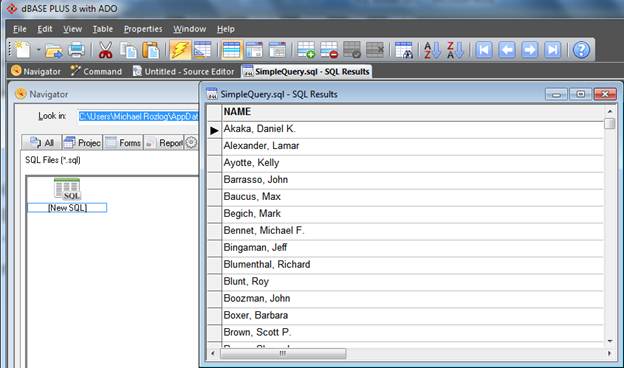Switch to the Command window tab
Screen dimensions: 624x368
(96, 71)
